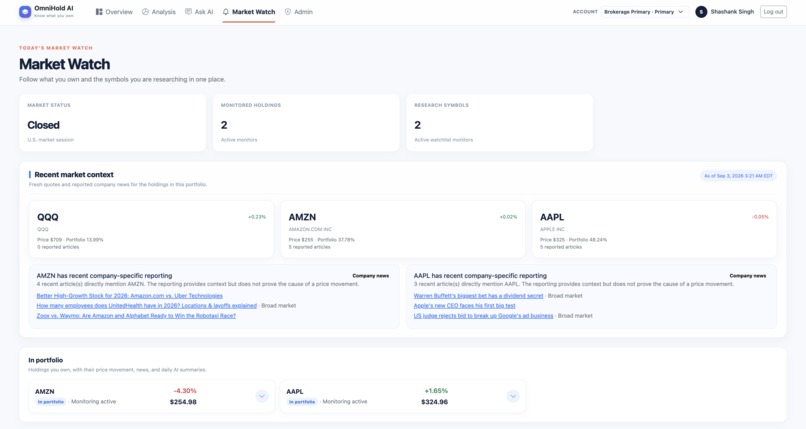Image resolution: width=806 pixels, height=429 pixels.
Task: Open the Amazon vs. Uber Technologies article link
Action: click(x=130, y=296)
